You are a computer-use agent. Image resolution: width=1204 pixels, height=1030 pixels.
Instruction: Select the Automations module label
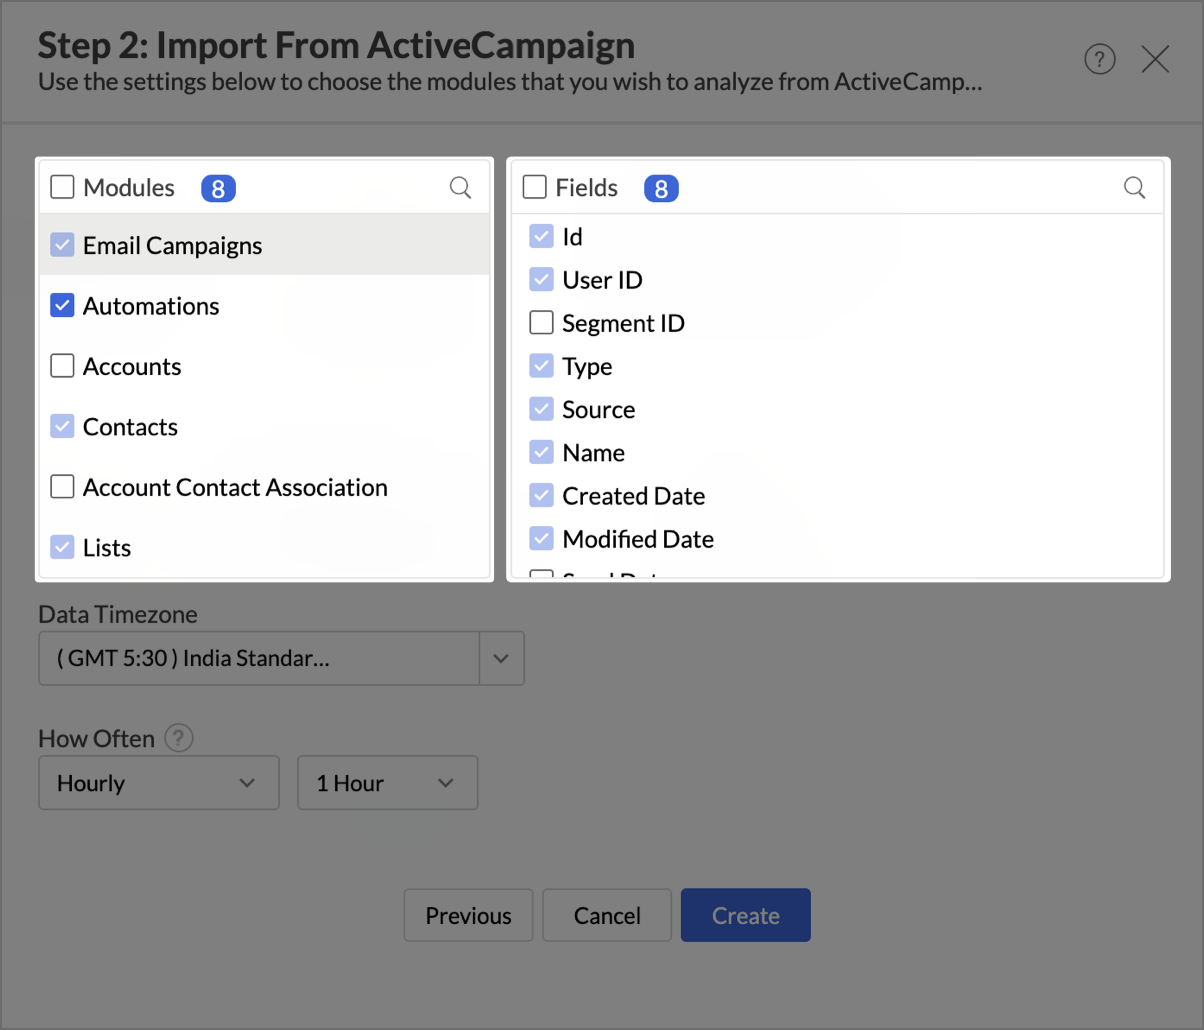[x=151, y=306]
